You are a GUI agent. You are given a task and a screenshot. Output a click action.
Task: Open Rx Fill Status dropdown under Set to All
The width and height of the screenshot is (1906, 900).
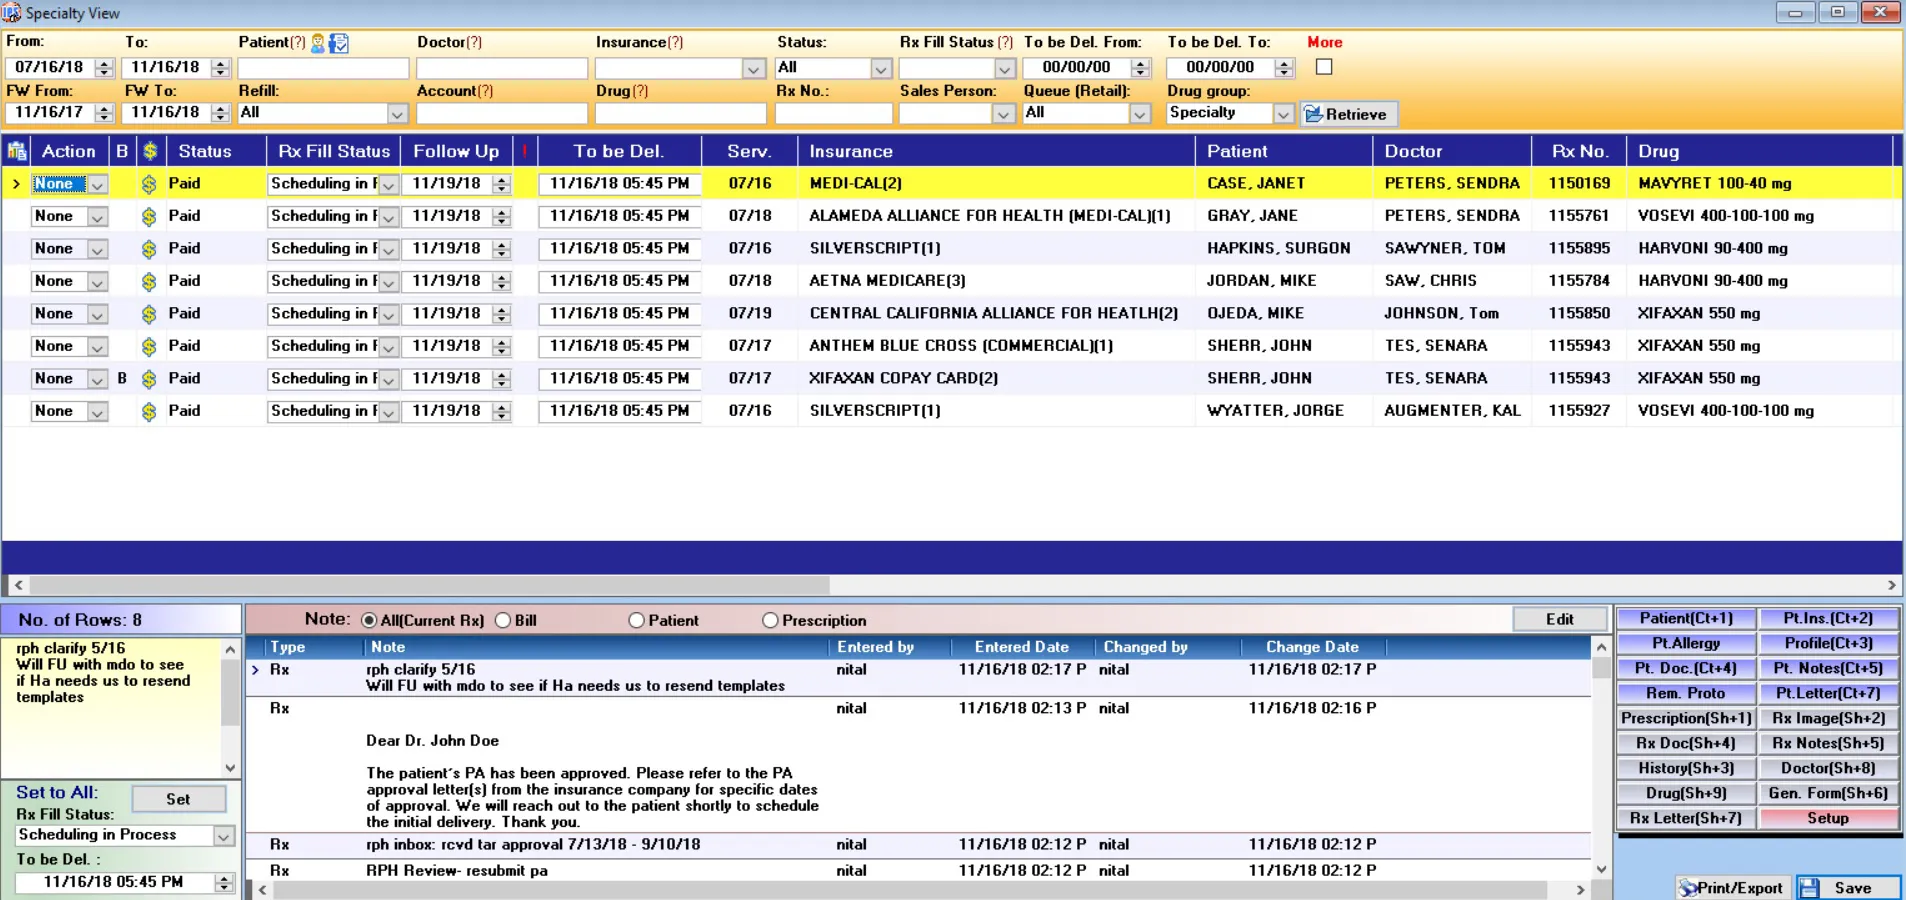(223, 836)
